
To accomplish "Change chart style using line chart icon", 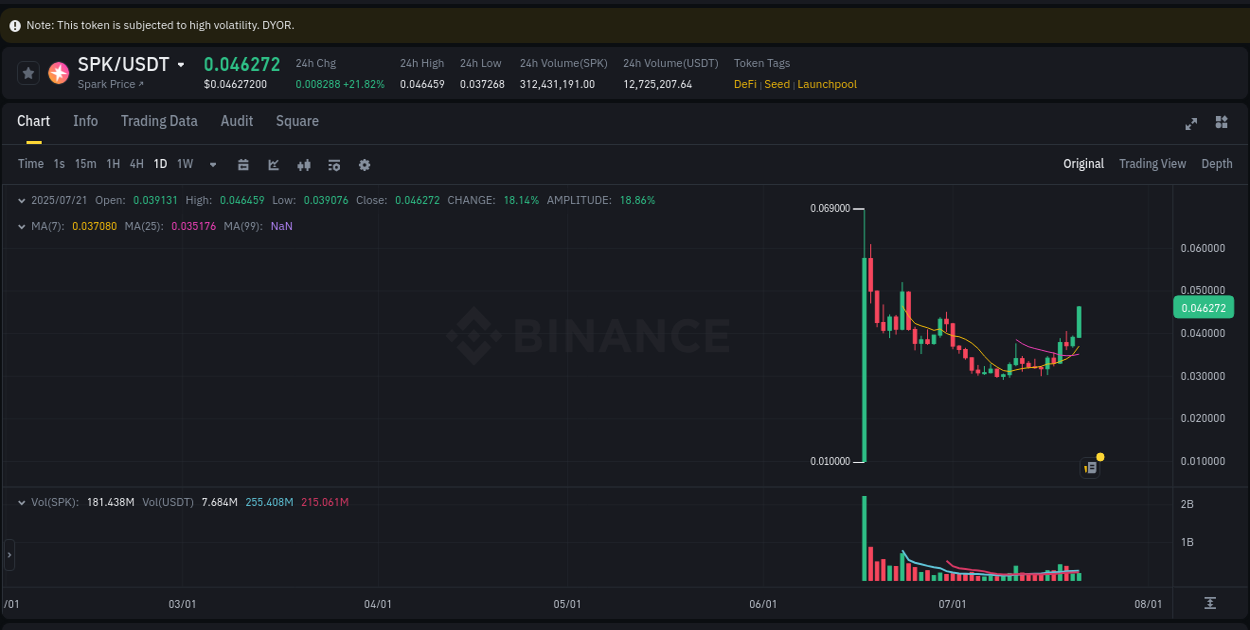I will pyautogui.click(x=273, y=164).
